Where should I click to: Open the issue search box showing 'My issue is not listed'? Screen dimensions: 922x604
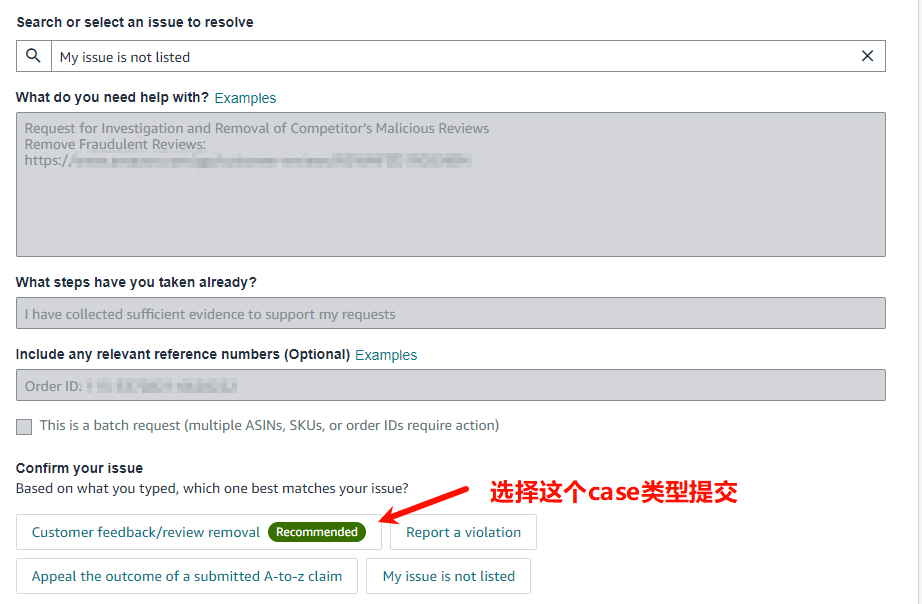(450, 57)
